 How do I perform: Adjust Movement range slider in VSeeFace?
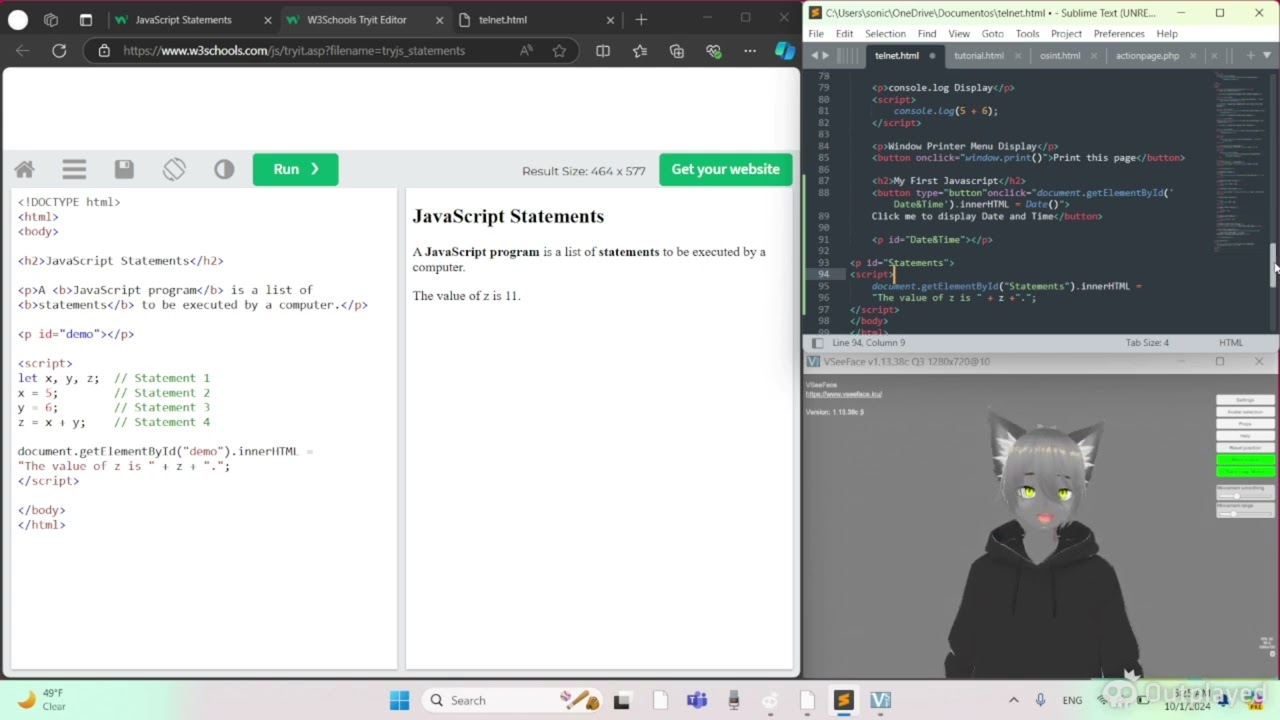pos(1245,513)
